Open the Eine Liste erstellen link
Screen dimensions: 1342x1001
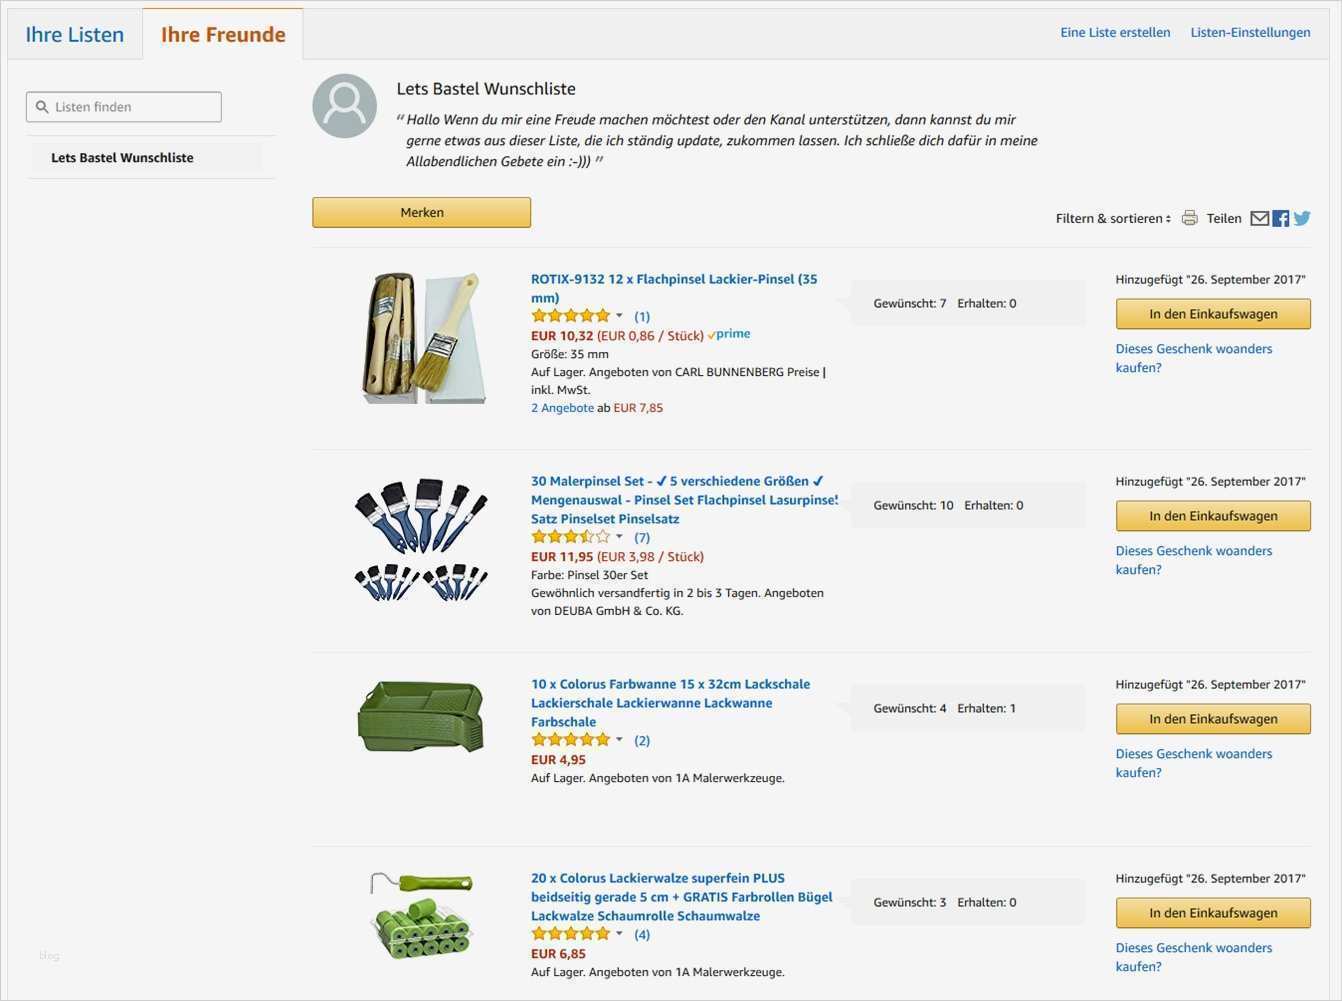point(1115,32)
